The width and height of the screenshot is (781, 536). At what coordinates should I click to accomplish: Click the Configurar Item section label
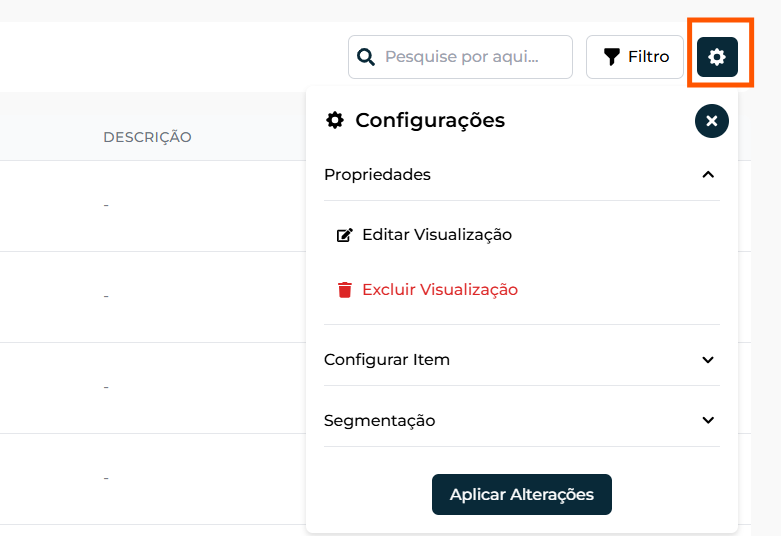pyautogui.click(x=387, y=360)
